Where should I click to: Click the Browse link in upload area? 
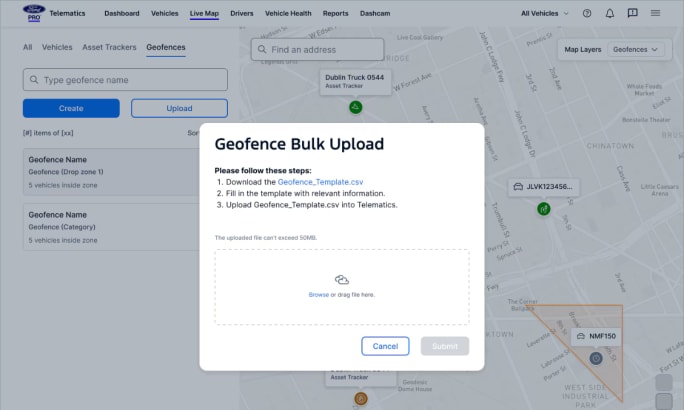pos(318,295)
